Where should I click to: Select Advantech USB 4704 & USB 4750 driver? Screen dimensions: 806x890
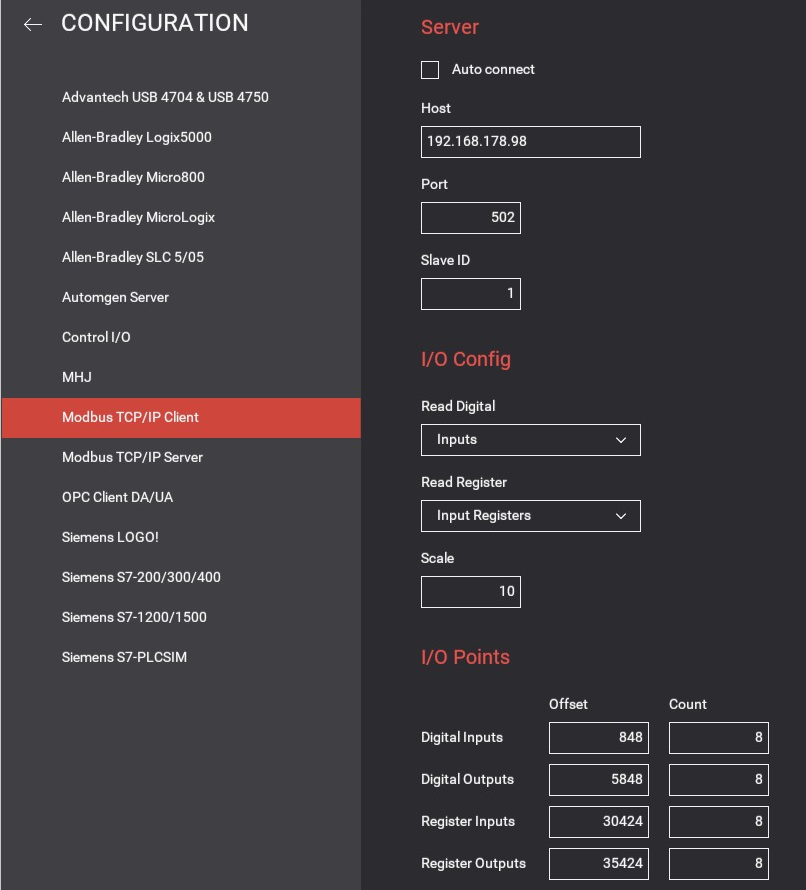click(165, 97)
